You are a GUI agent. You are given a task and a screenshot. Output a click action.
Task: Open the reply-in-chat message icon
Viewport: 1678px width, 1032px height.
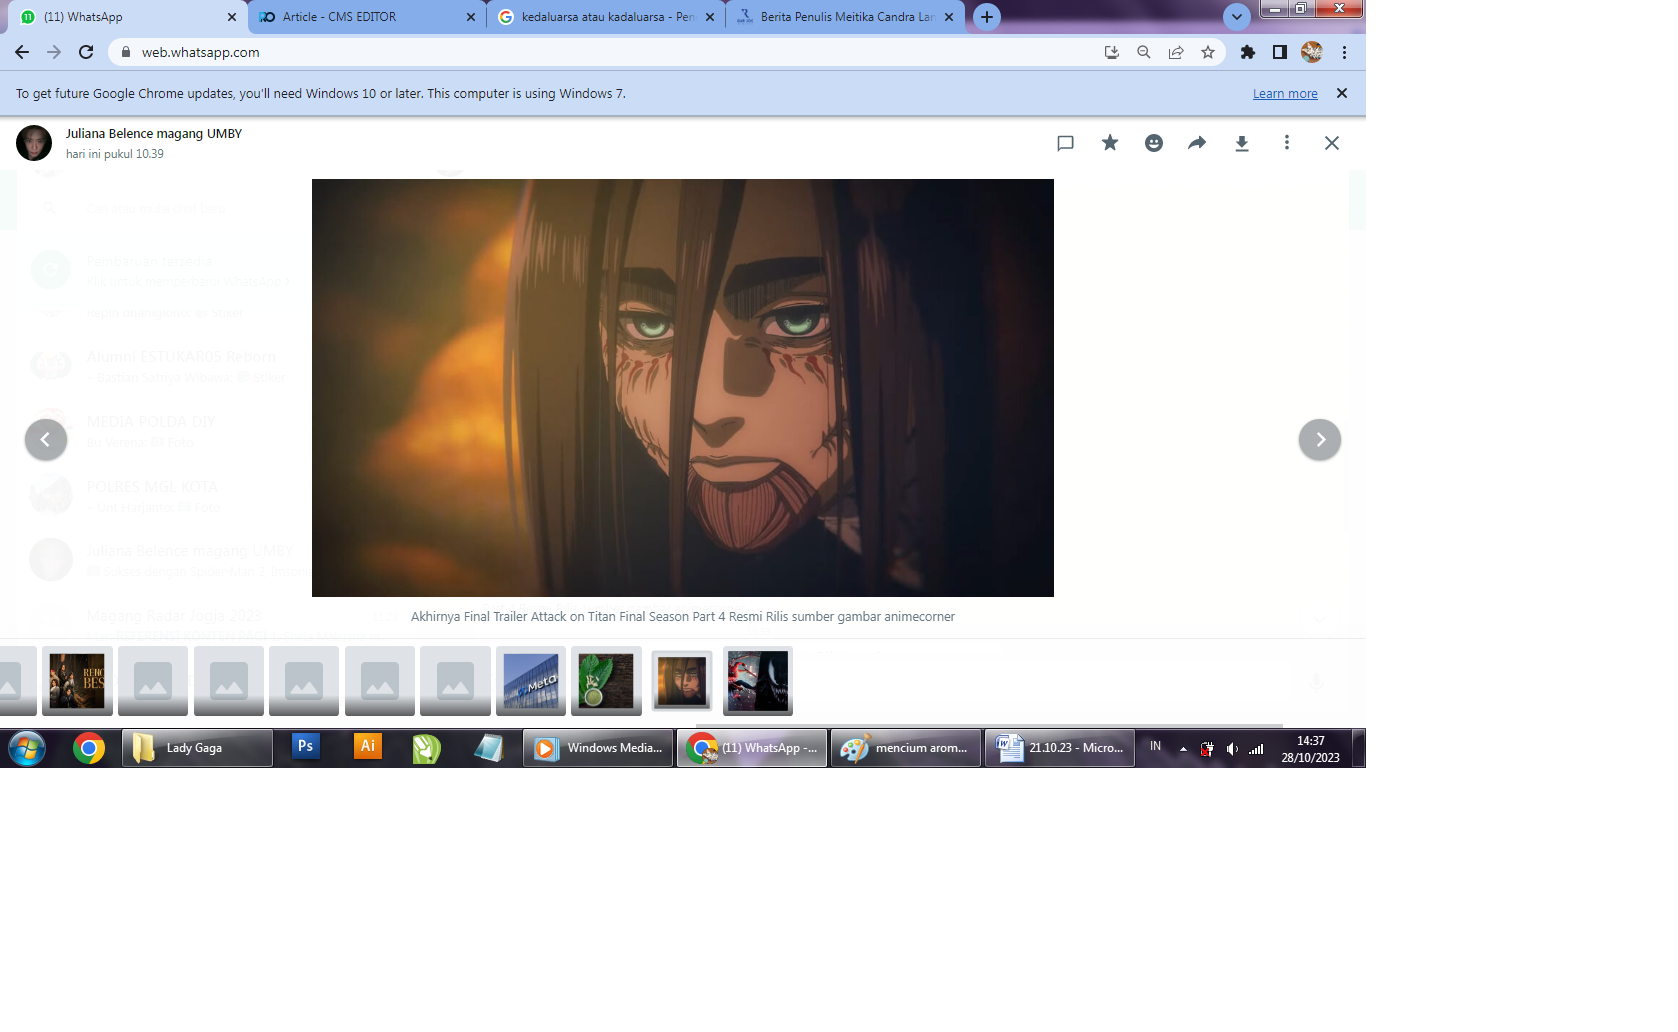point(1065,143)
